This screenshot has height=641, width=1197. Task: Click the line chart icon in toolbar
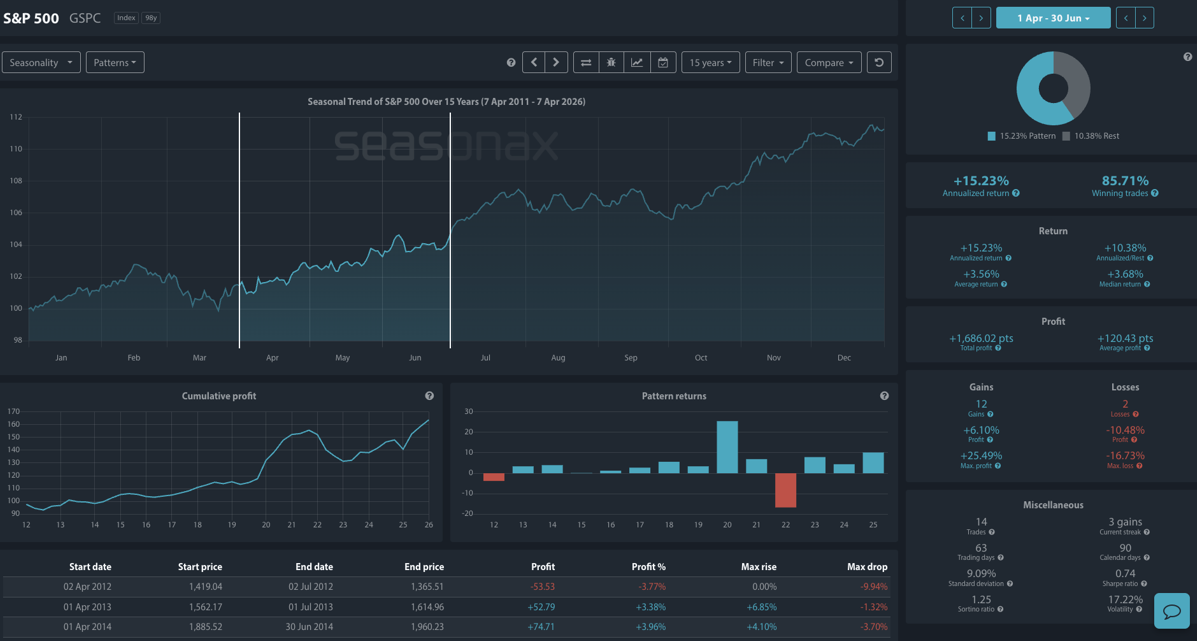point(637,63)
